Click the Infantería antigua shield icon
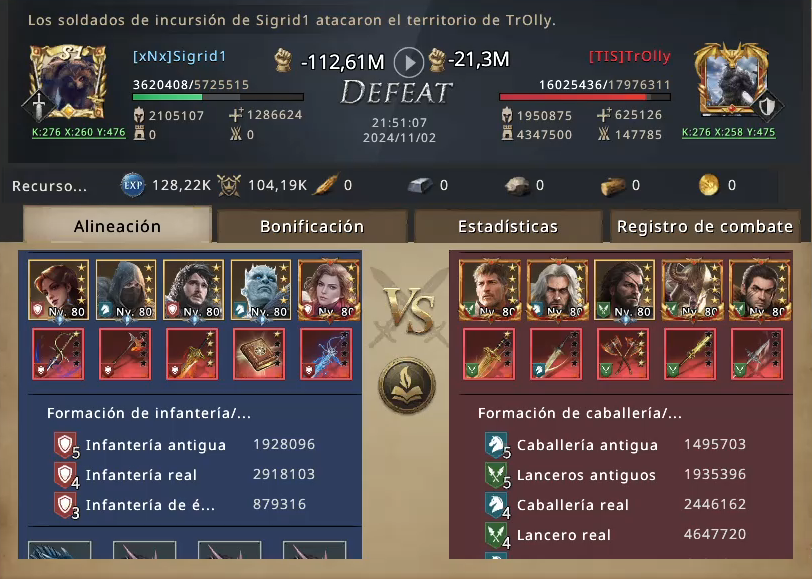The height and width of the screenshot is (579, 812). [x=66, y=445]
